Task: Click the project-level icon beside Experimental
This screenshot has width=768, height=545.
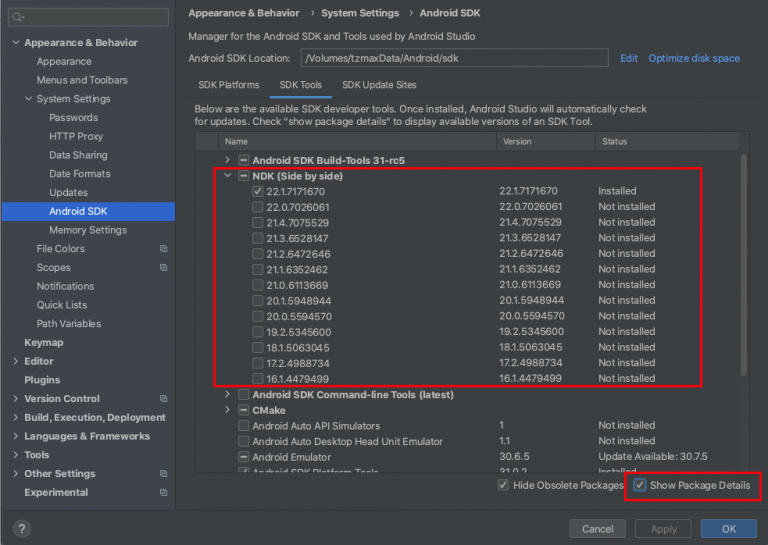Action: point(163,493)
